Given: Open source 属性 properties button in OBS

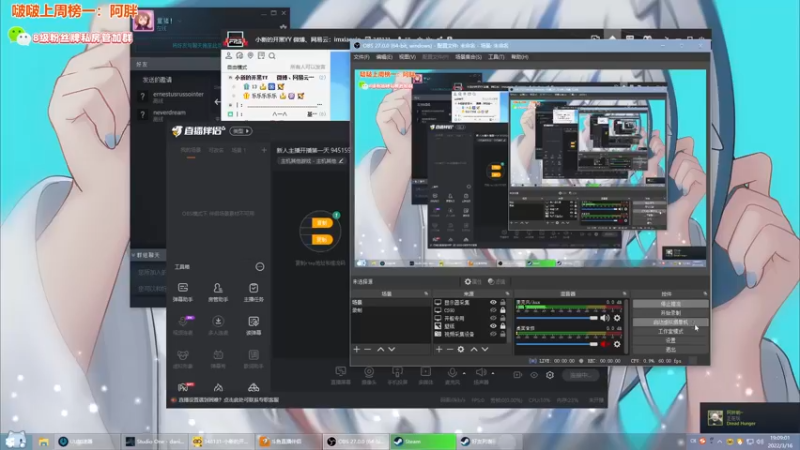Looking at the screenshot, I should click(x=473, y=282).
